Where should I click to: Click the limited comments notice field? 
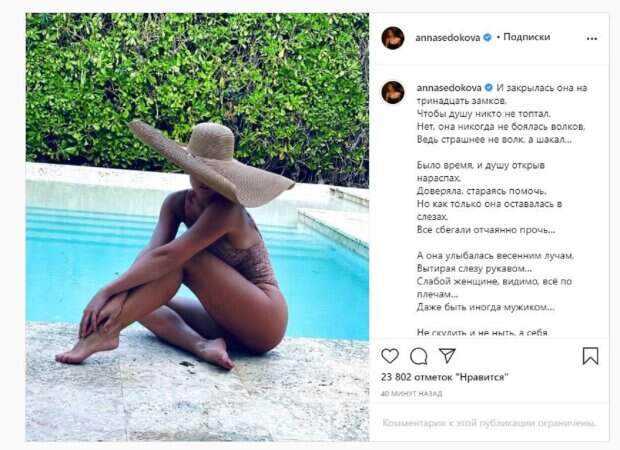[x=489, y=423]
